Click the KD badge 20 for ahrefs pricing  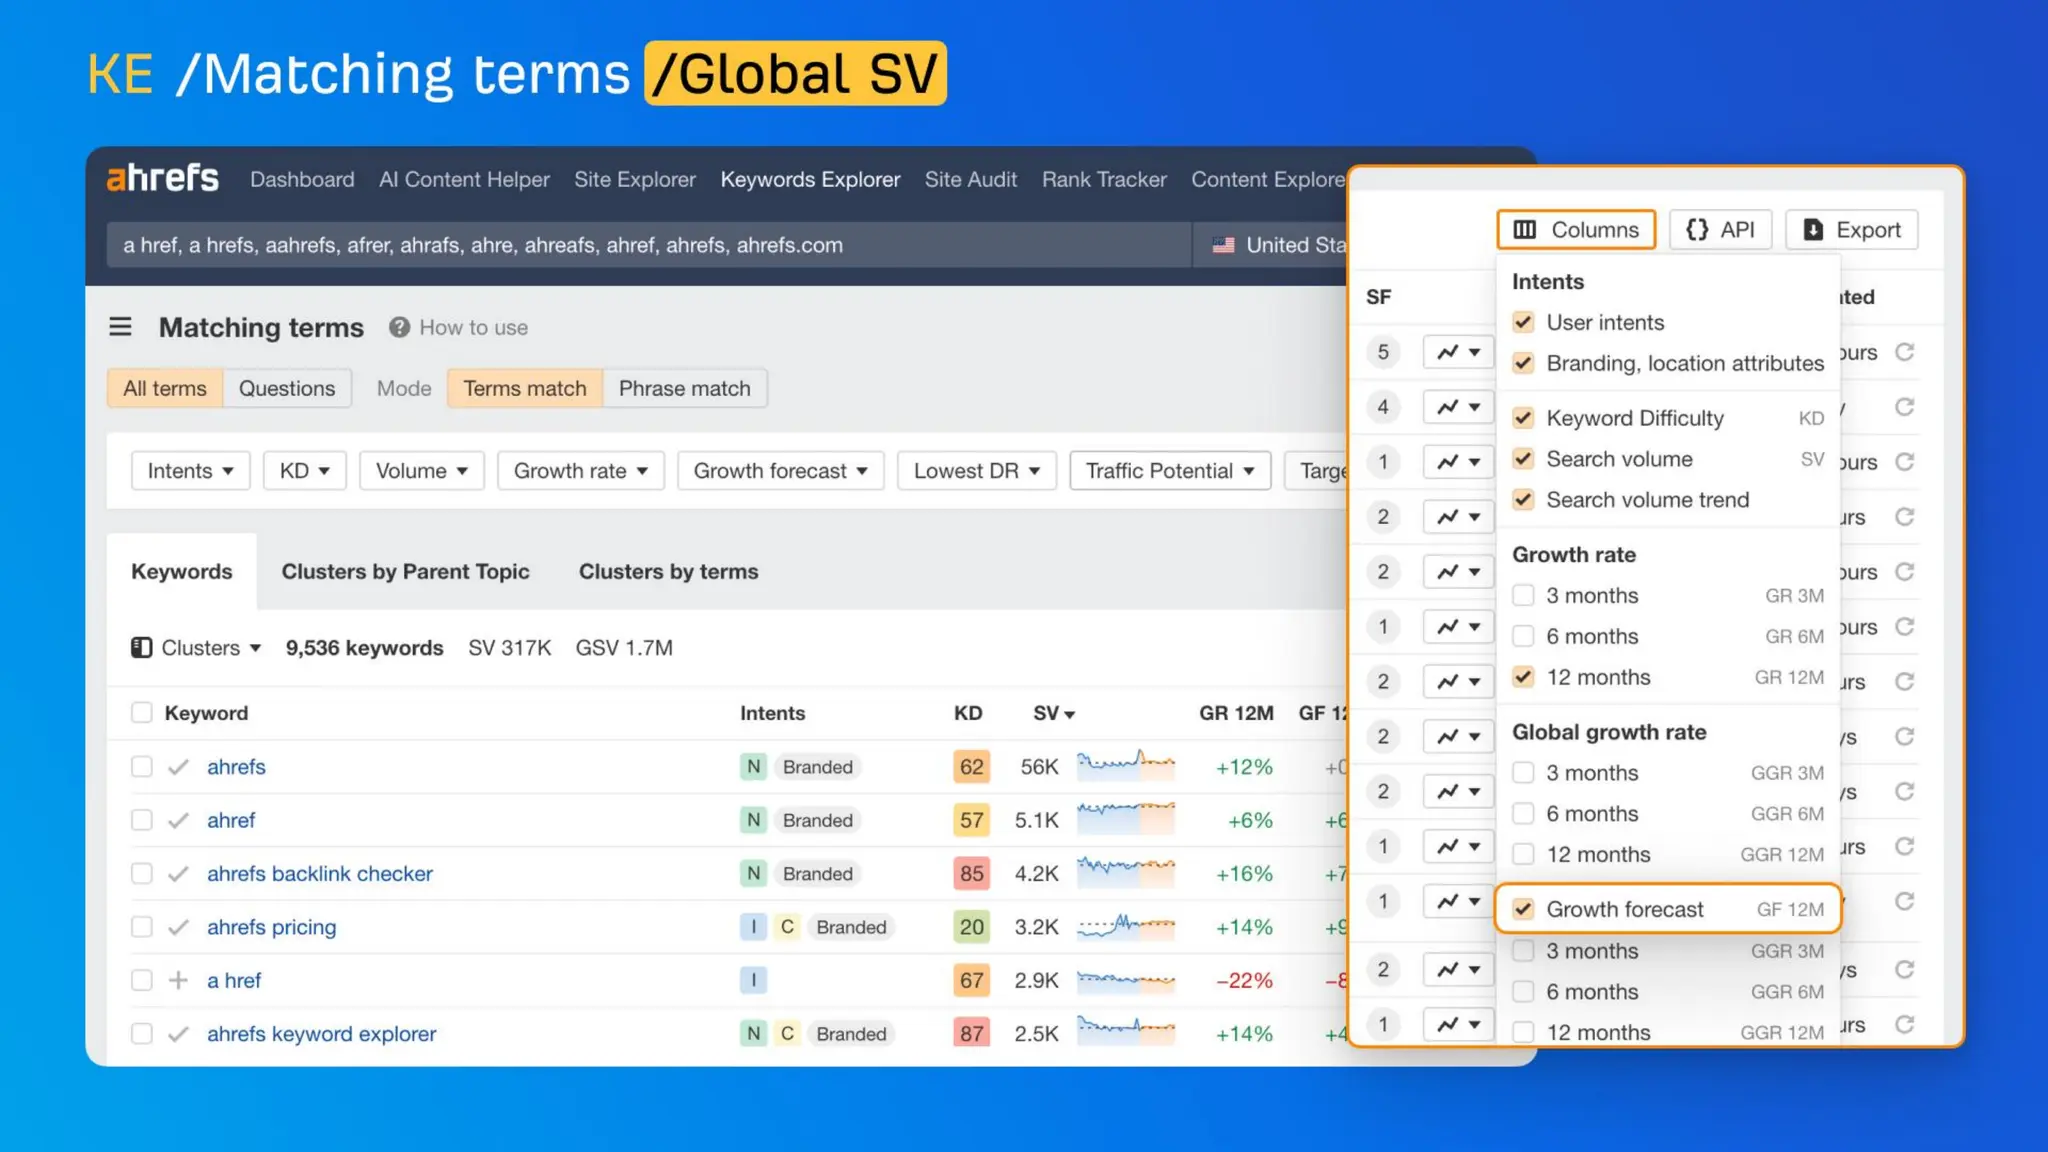tap(971, 927)
